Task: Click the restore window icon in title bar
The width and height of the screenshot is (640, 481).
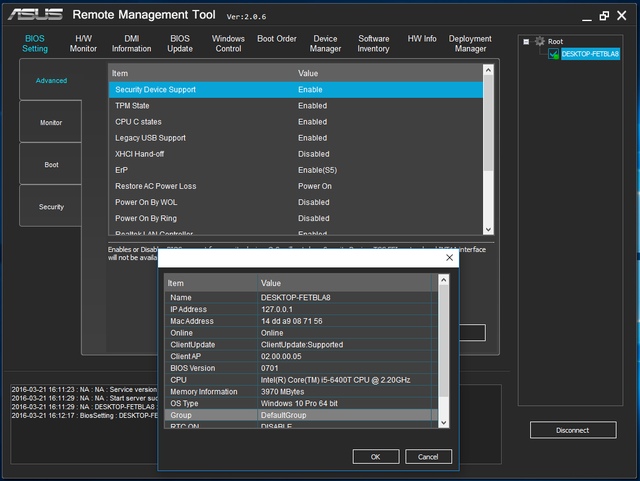Action: point(604,15)
